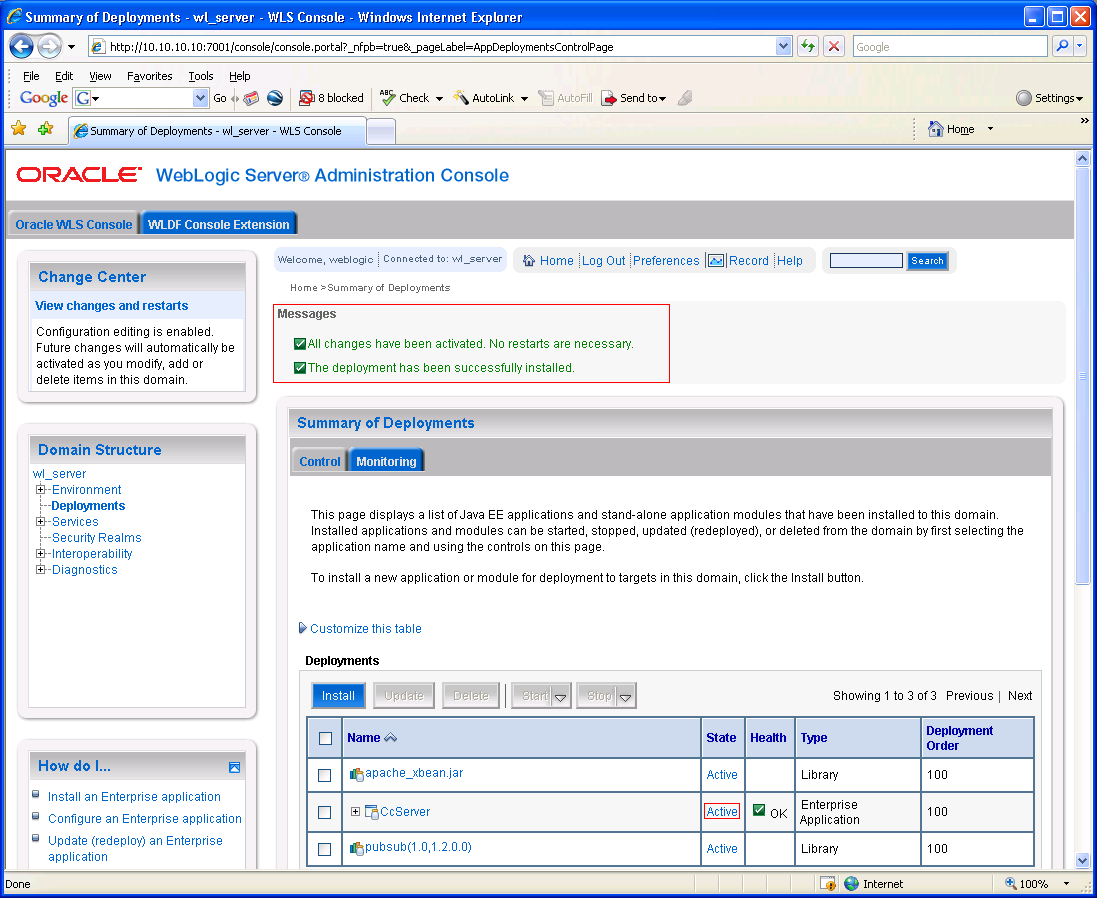Click the Check spelling icon
1099x898 pixels.
point(388,97)
